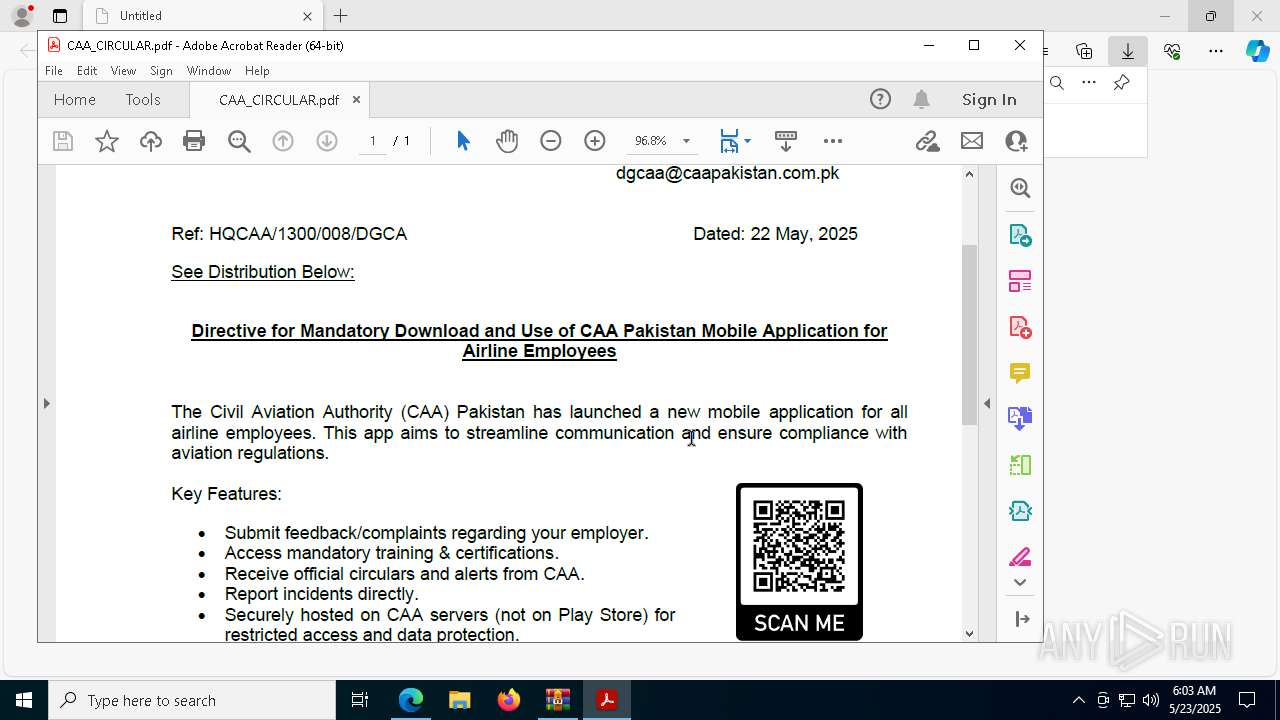
Task: Open Firefox from the taskbar
Action: [x=509, y=700]
